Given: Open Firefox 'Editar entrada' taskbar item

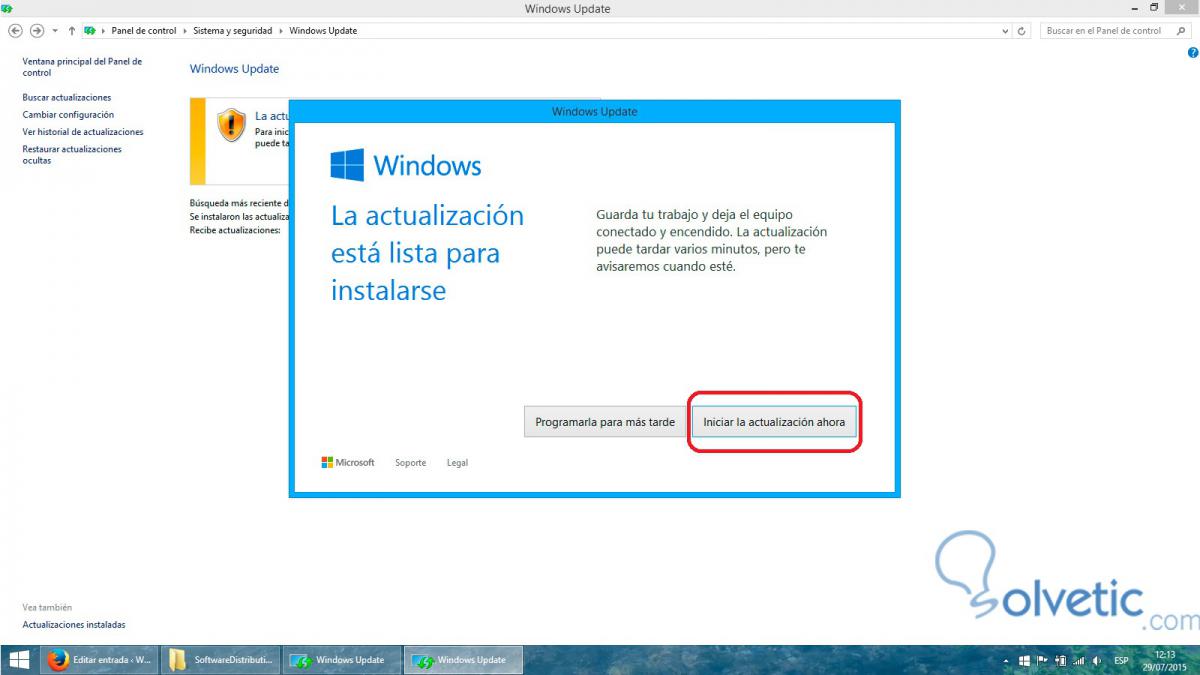Looking at the screenshot, I should 100,660.
